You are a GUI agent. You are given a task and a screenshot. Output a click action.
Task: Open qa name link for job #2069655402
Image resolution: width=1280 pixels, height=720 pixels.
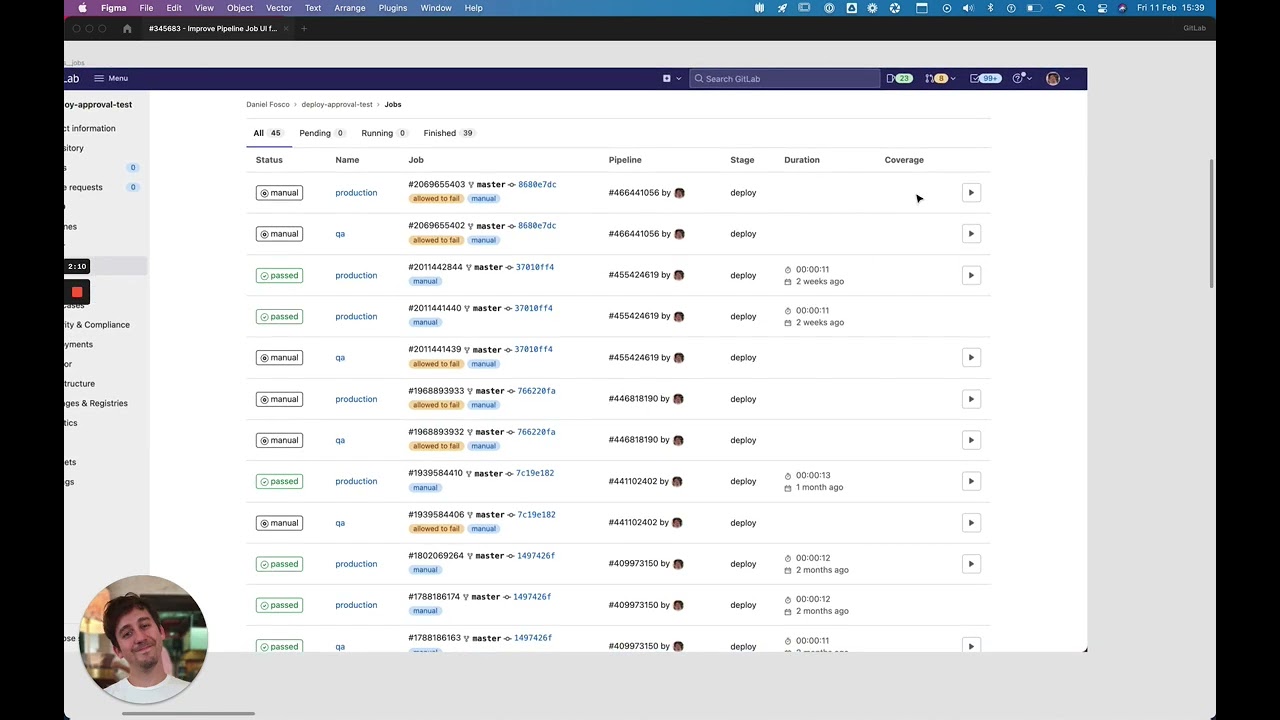(340, 234)
